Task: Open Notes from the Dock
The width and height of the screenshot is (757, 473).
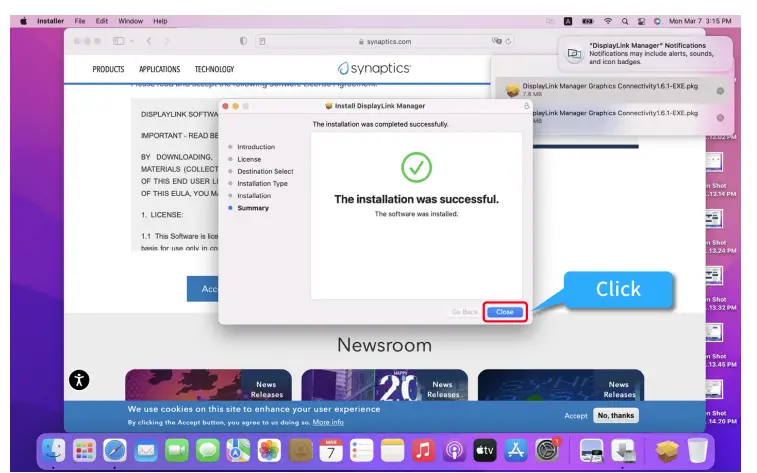Action: (x=393, y=451)
